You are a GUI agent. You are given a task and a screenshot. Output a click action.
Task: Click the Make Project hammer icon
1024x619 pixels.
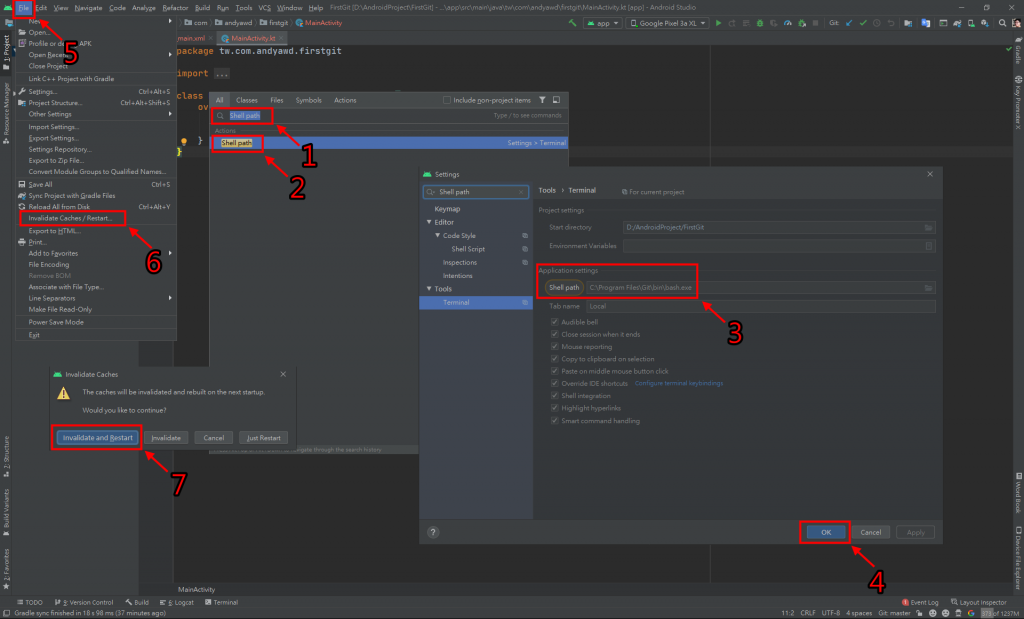[573, 23]
